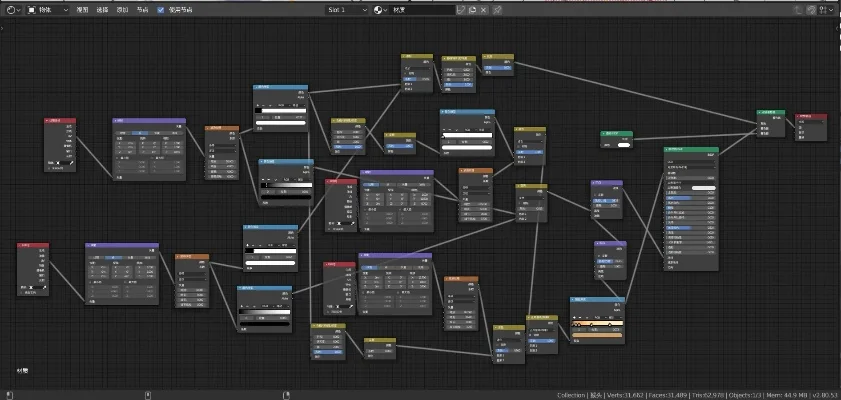Screen dimensions: 841x400
Task: Adjust the Strength slider in lower Bump node
Action: 610,261
